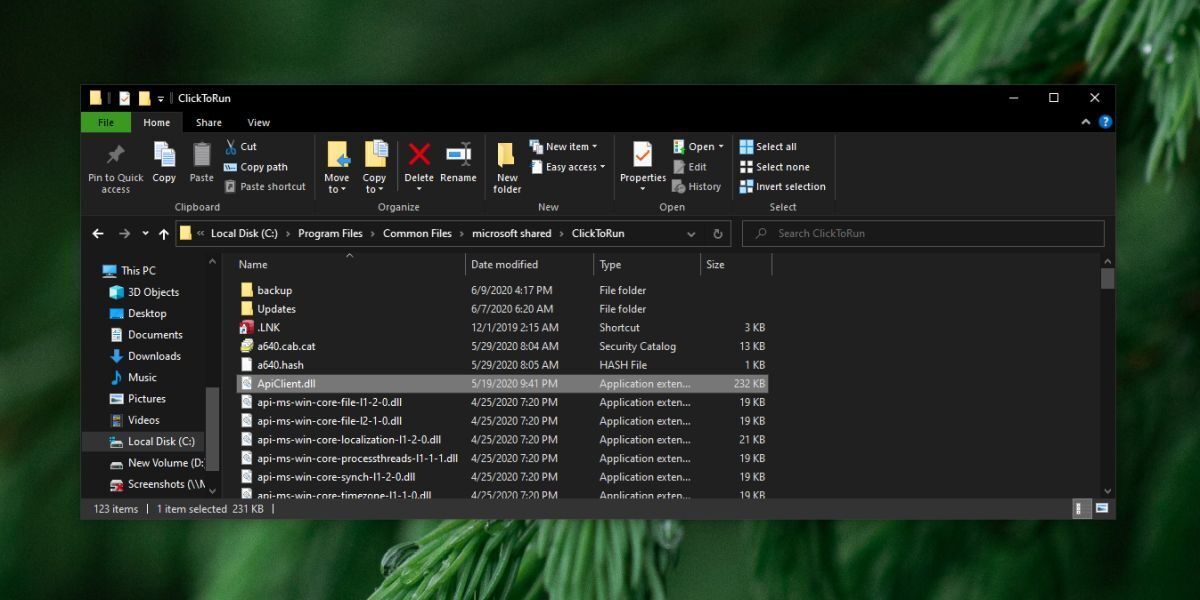1200x600 pixels.
Task: Click the Paste icon in Clipboard group
Action: point(202,156)
